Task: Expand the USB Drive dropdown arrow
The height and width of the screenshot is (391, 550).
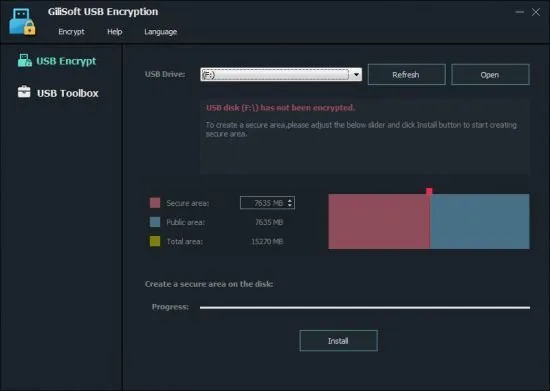Action: click(356, 74)
